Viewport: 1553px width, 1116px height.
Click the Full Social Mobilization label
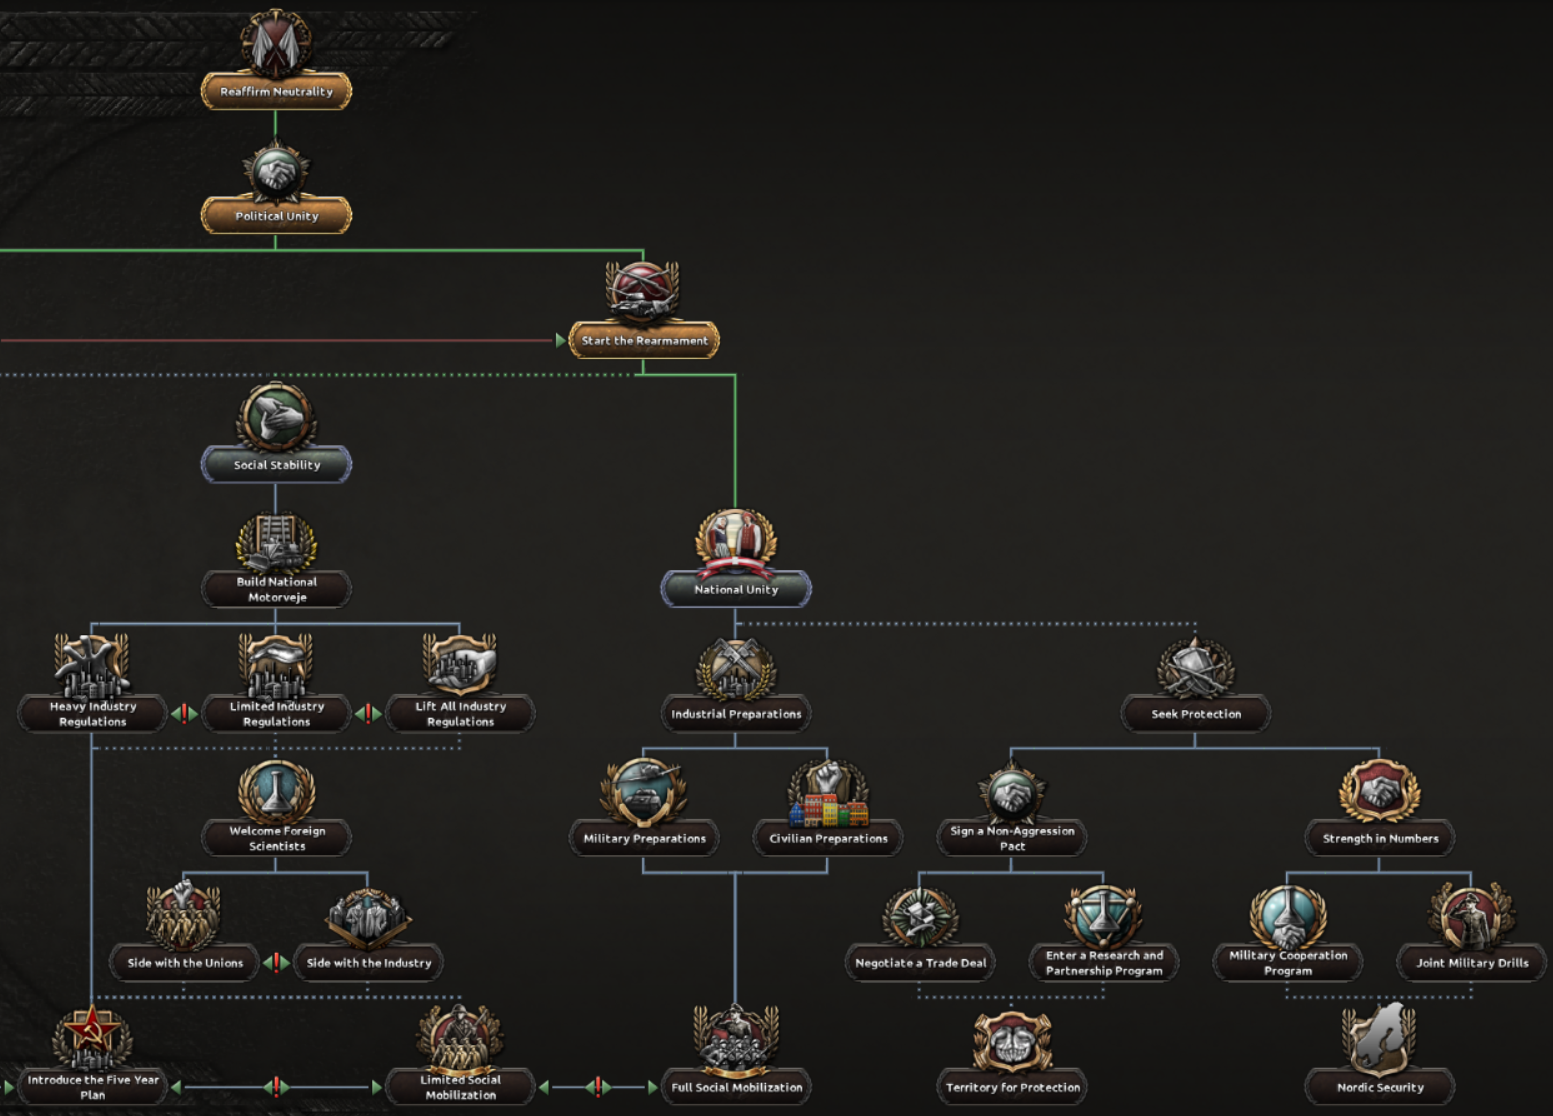click(x=736, y=1087)
